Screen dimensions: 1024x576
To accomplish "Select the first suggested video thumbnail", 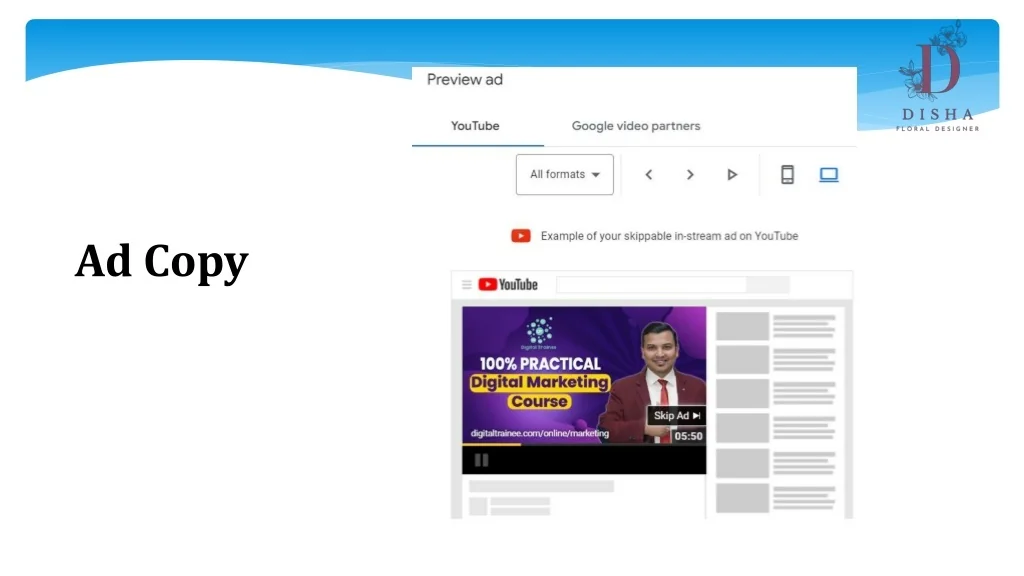I will tap(742, 326).
